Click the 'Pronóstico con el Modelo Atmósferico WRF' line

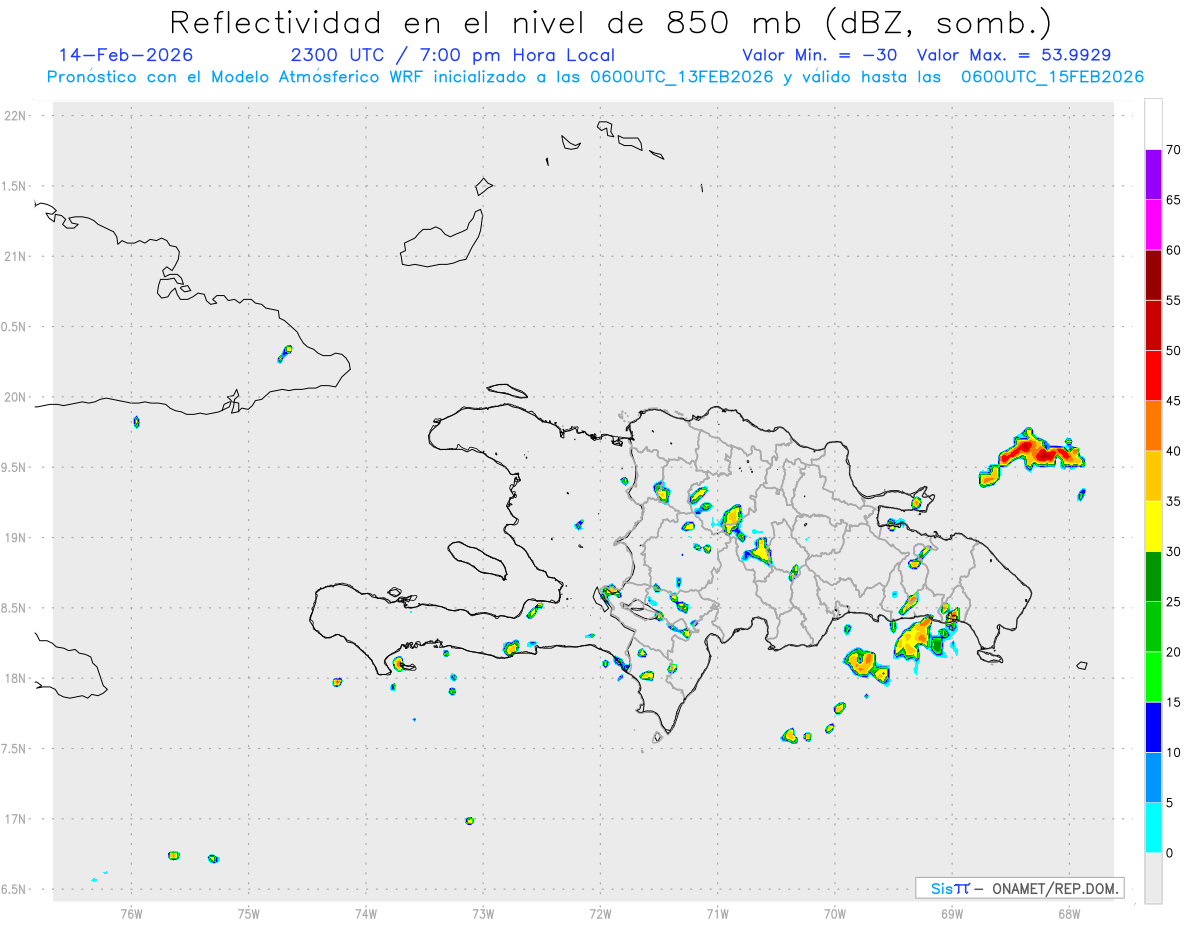point(595,77)
